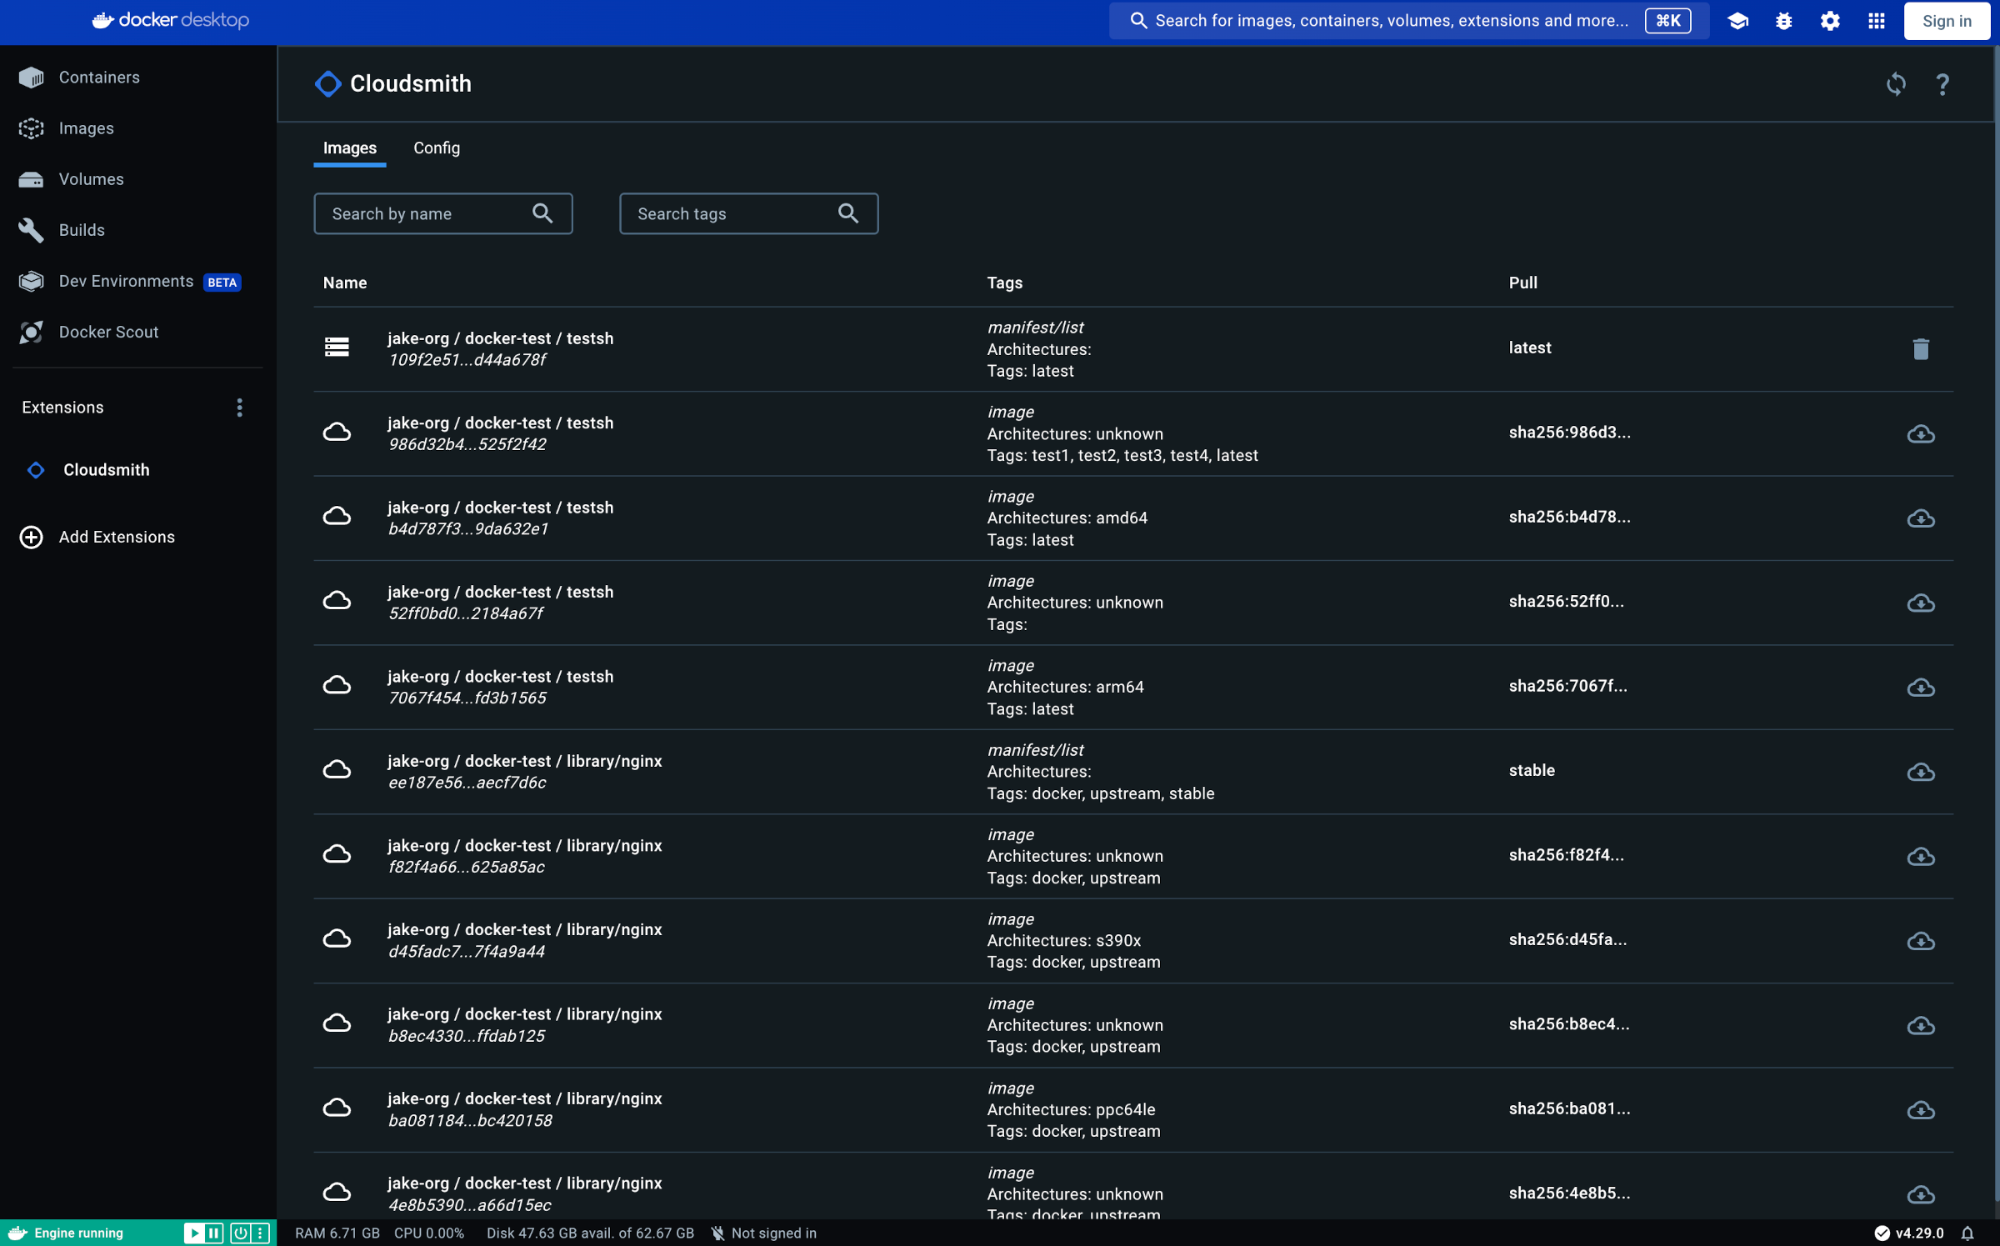Viewport: 2000px width, 1246px height.
Task: Open the Extensions three-dot menu
Action: [x=239, y=407]
